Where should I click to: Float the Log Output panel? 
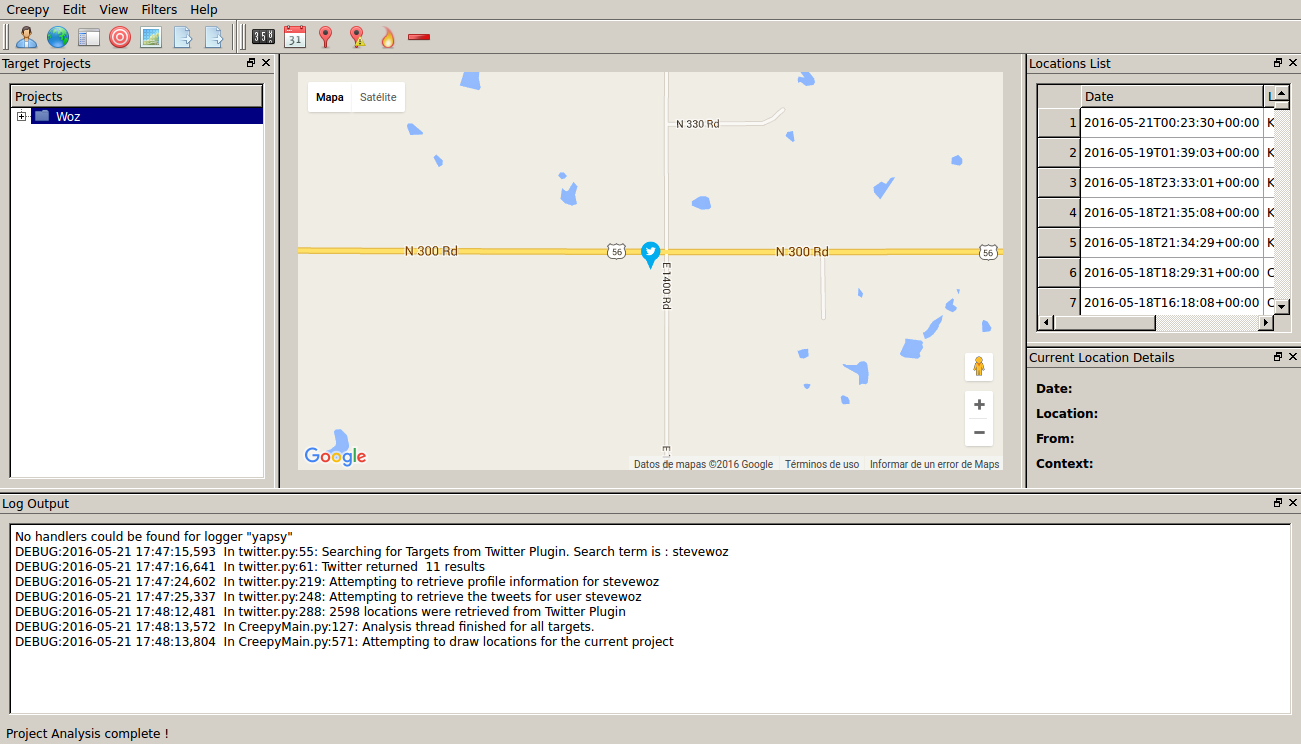1278,503
